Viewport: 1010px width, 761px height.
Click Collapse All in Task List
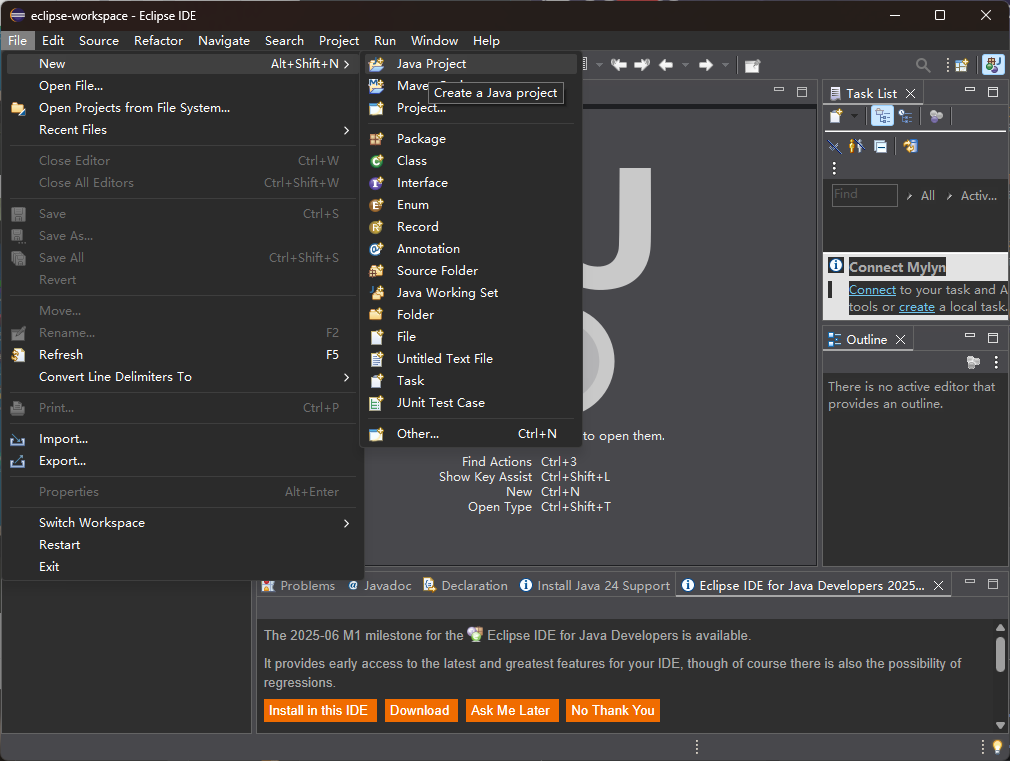pos(881,146)
